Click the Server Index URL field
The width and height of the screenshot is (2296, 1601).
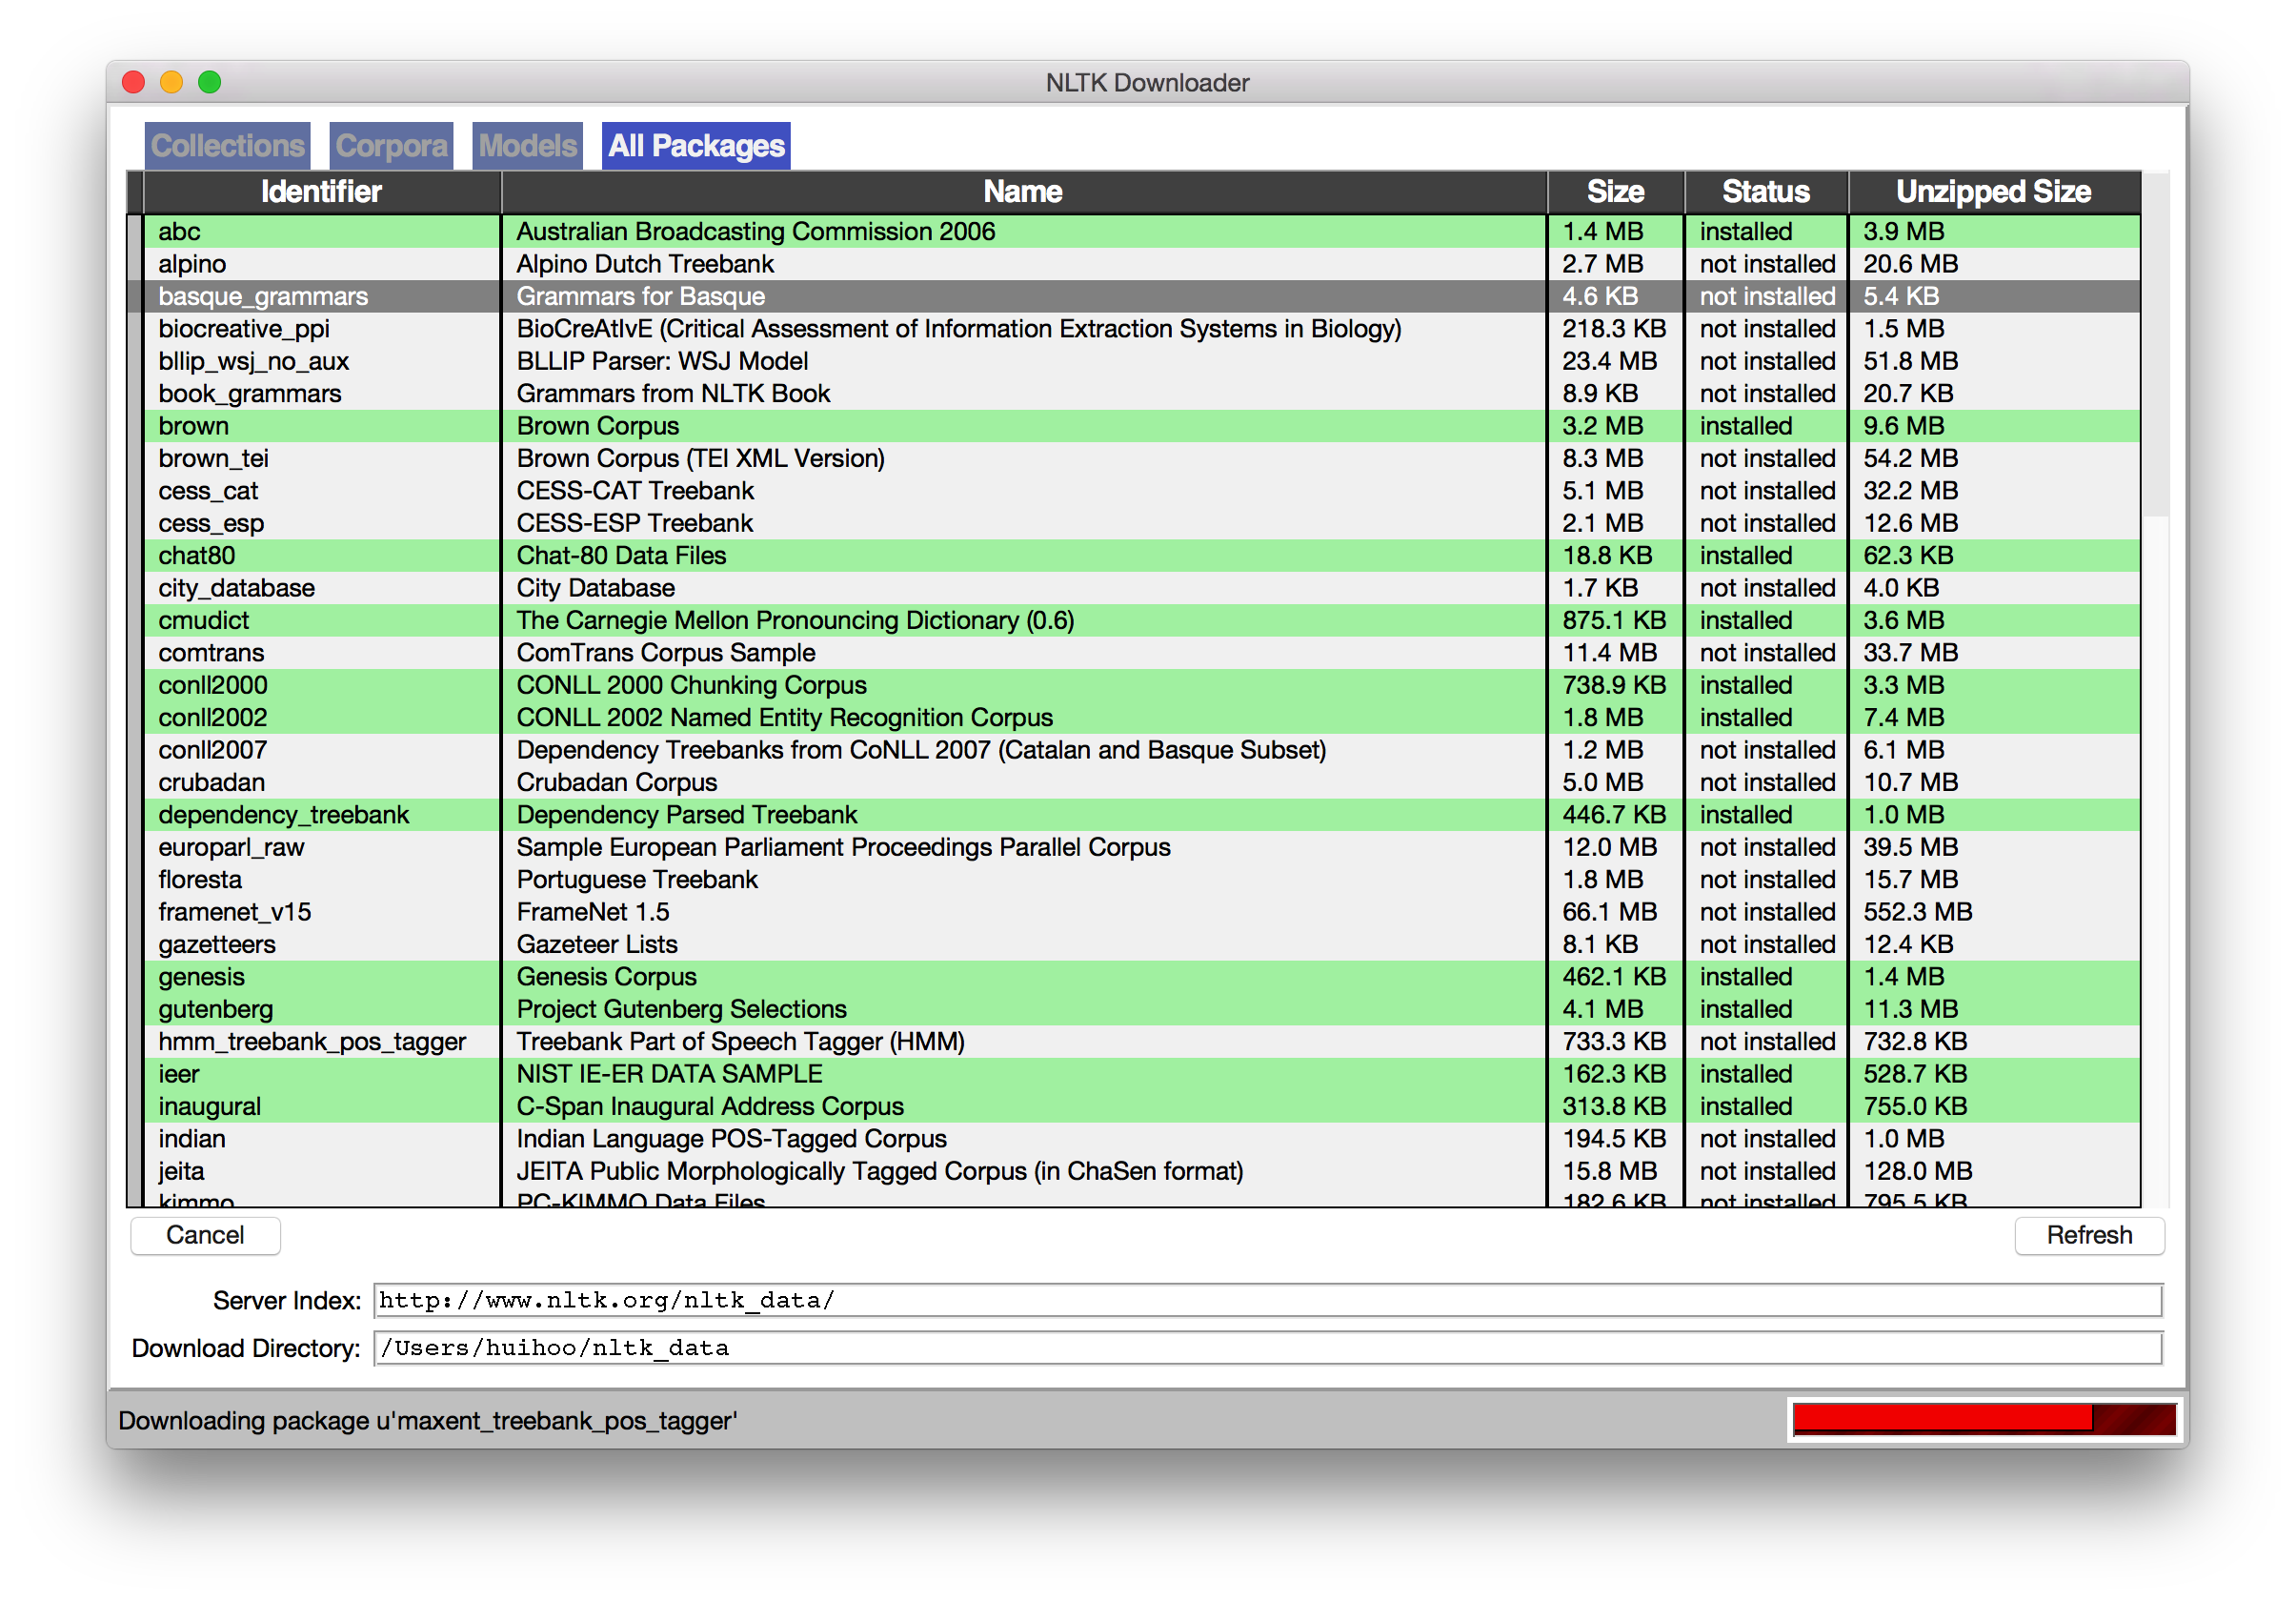1266,1300
